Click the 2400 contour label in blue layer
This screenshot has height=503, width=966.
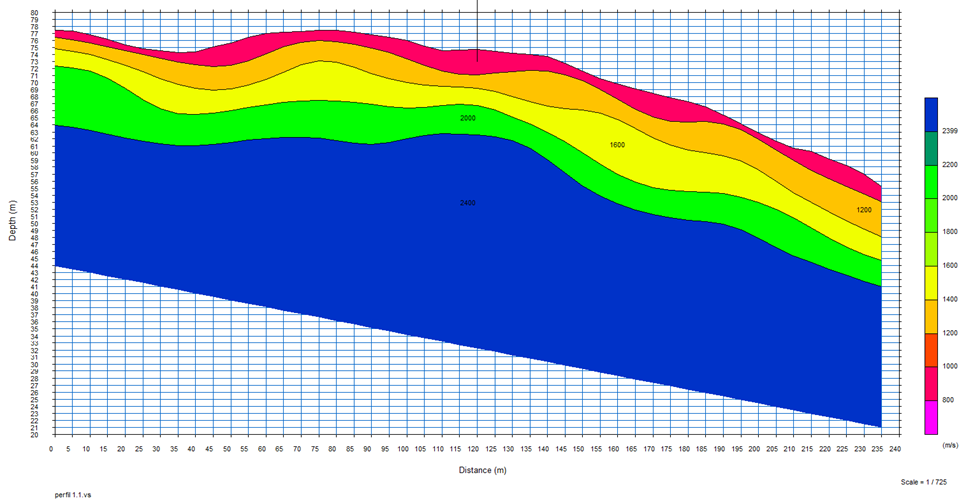tap(468, 203)
